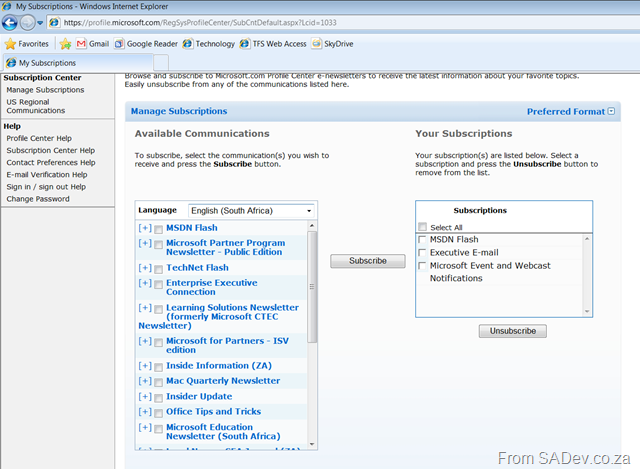Screen dimensions: 640x469
Task: Click Available Communications scroll-down arrow
Action: [x=312, y=444]
